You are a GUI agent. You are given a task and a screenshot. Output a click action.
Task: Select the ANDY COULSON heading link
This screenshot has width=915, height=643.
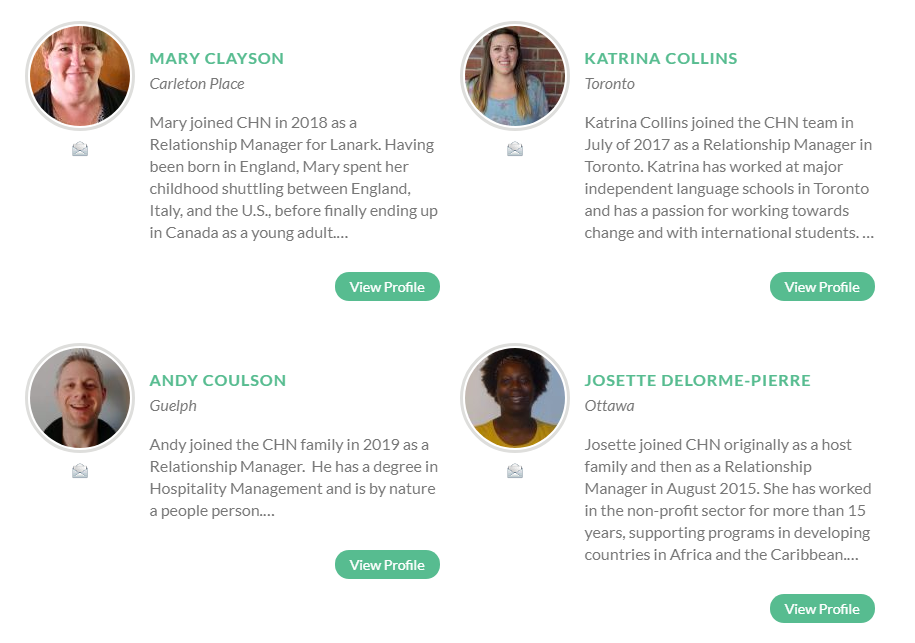[218, 380]
